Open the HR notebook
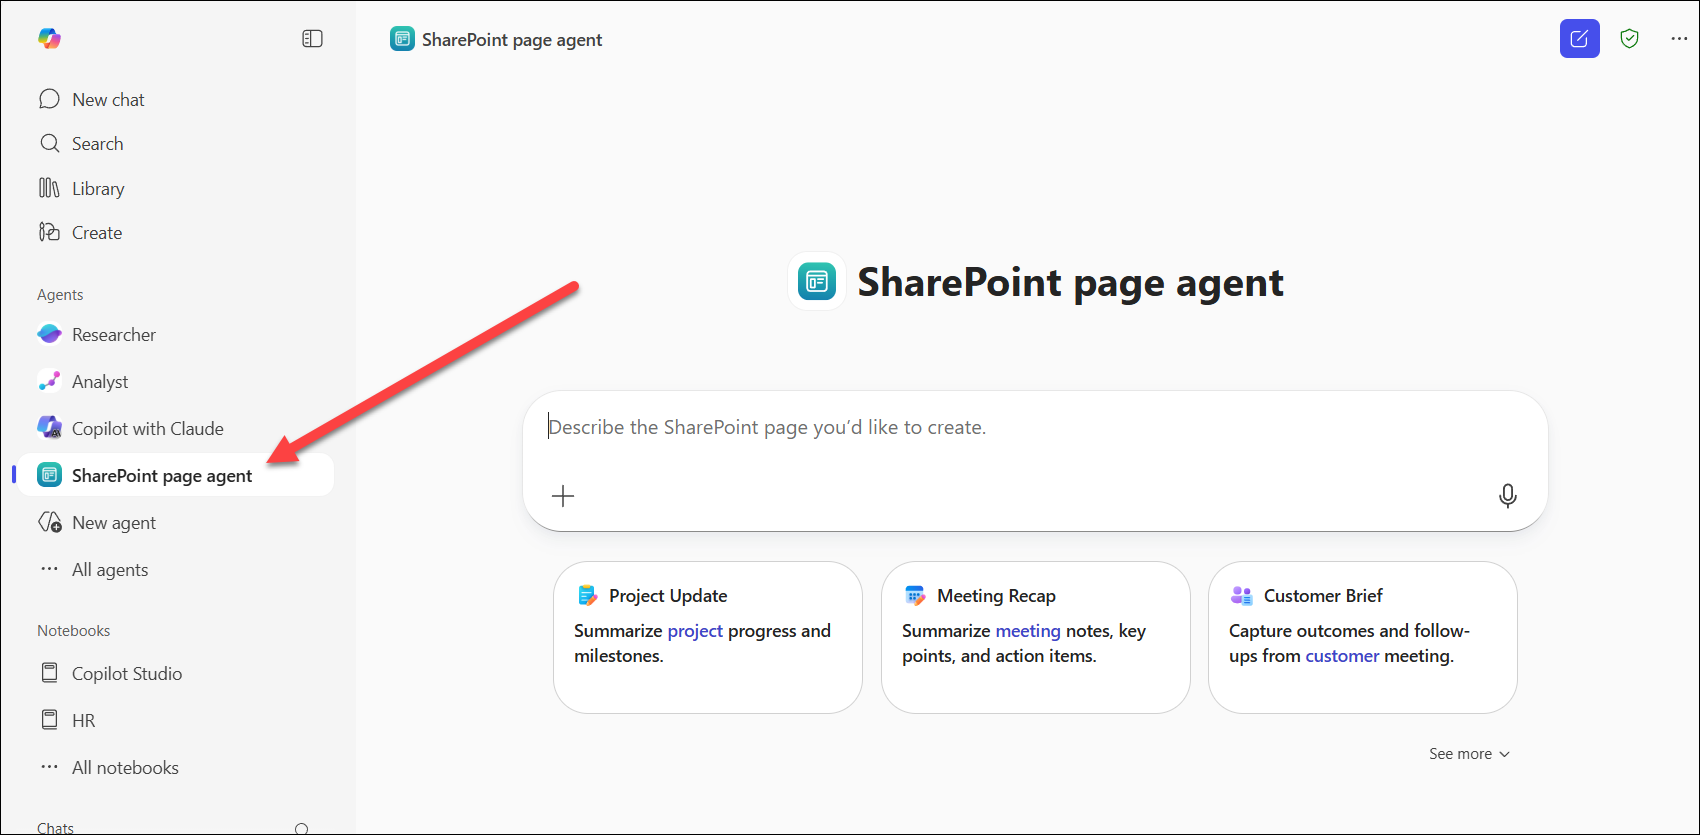The width and height of the screenshot is (1700, 835). point(83,721)
